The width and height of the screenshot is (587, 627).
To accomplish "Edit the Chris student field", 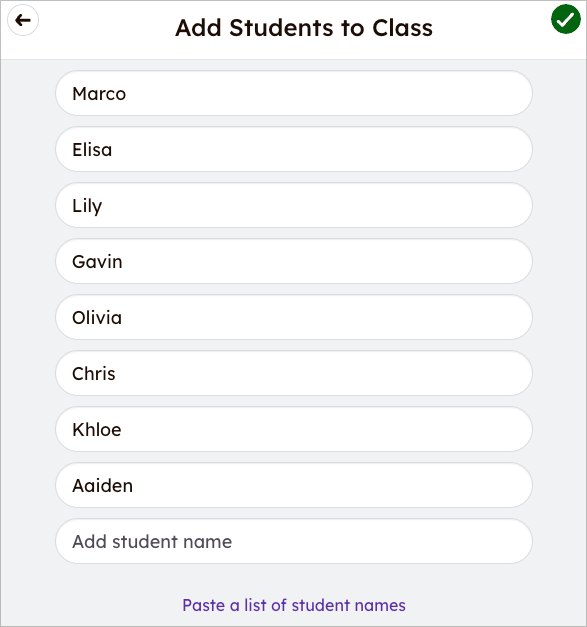I will (294, 373).
